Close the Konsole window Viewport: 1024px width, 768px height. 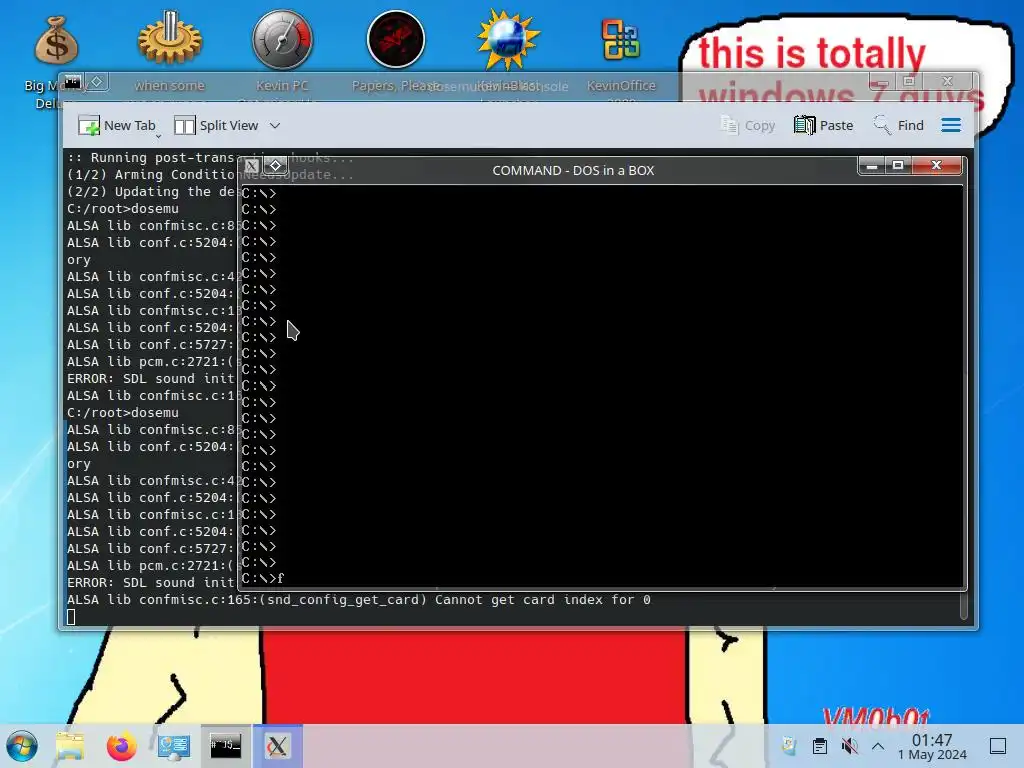pos(948,82)
